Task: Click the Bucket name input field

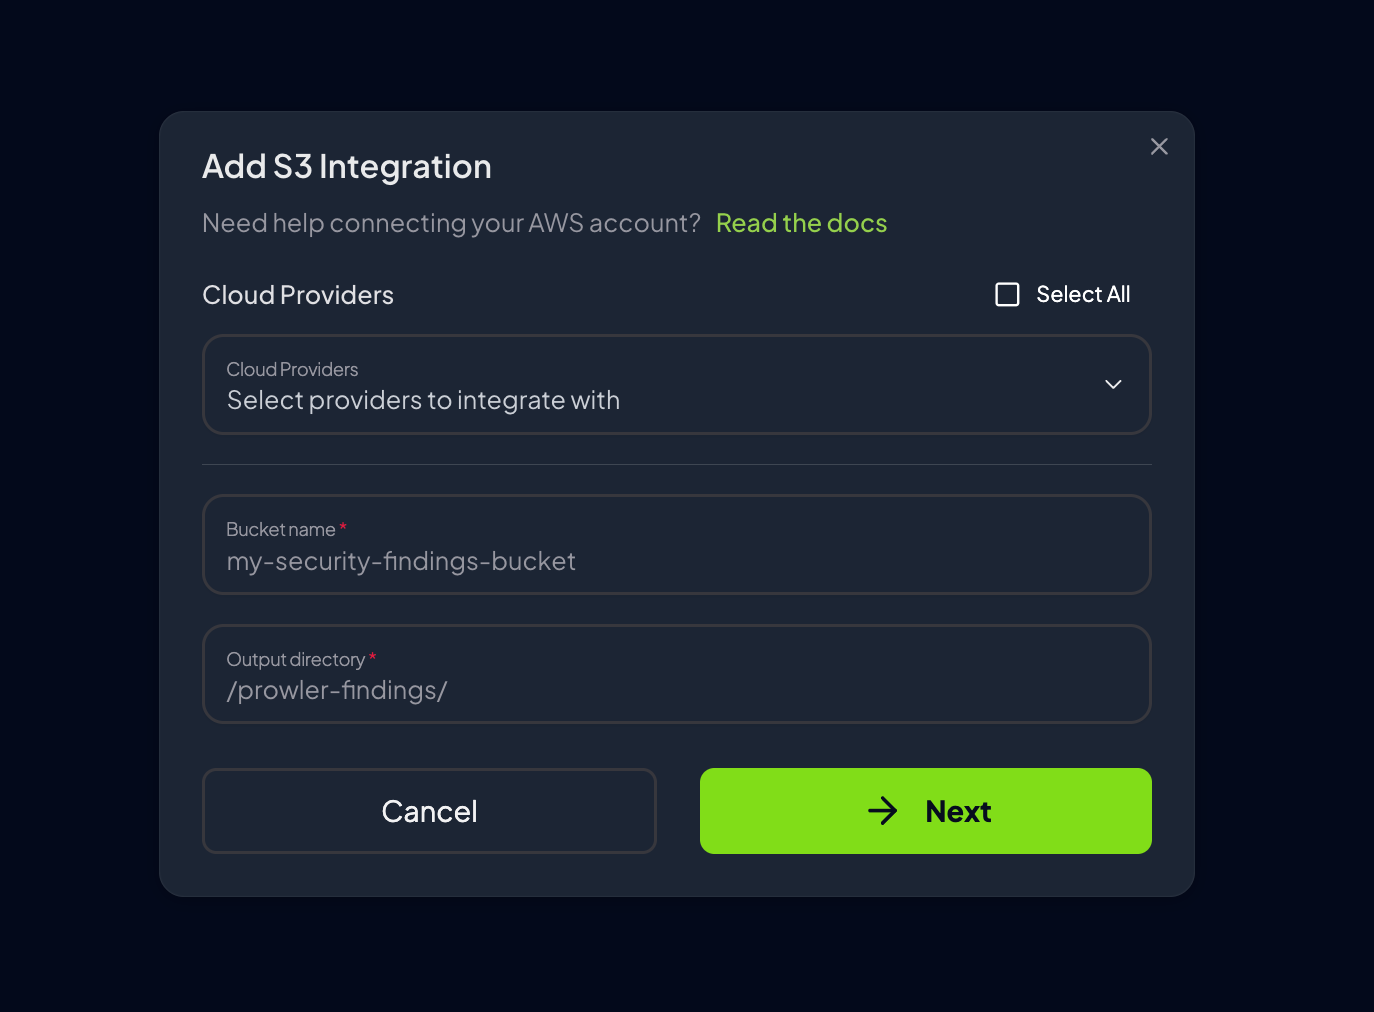Action: [676, 545]
